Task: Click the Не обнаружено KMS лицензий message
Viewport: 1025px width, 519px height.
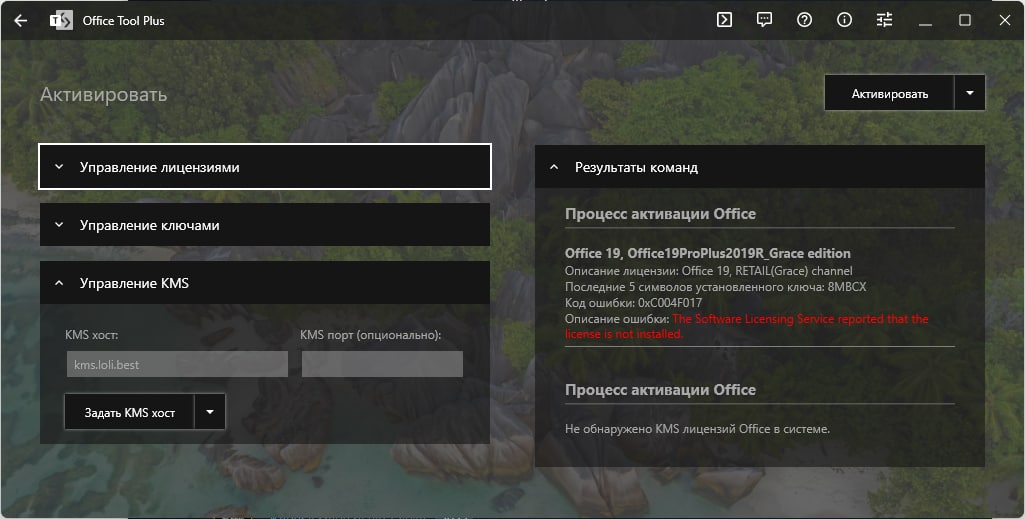Action: [x=697, y=429]
